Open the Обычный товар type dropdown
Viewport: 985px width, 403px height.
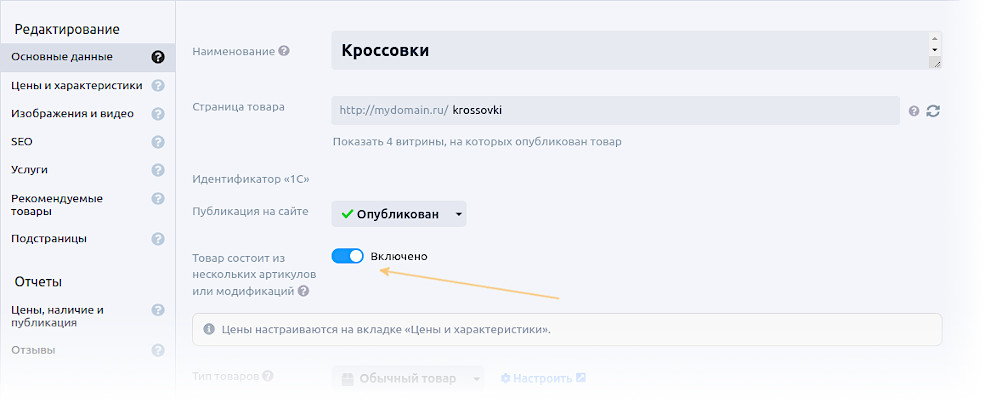[x=408, y=379]
